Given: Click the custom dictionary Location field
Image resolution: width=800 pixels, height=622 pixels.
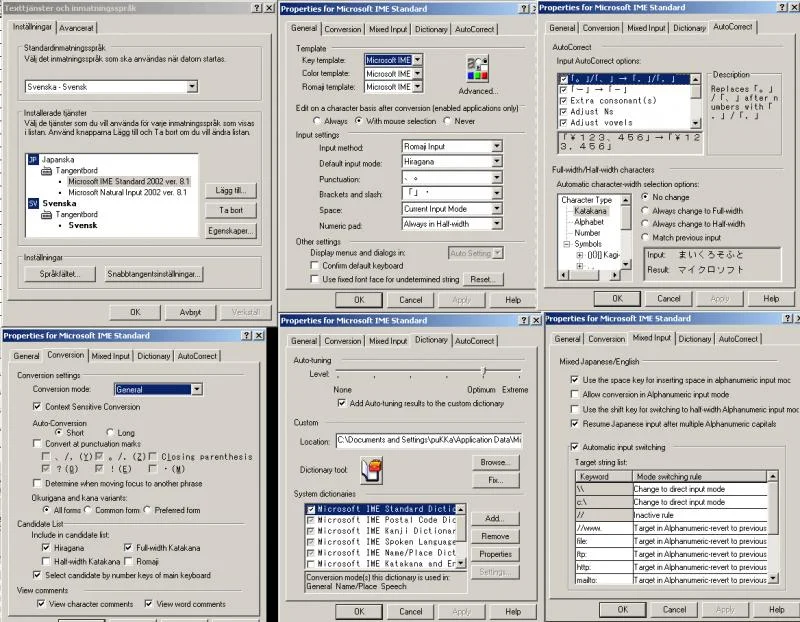Looking at the screenshot, I should 429,440.
